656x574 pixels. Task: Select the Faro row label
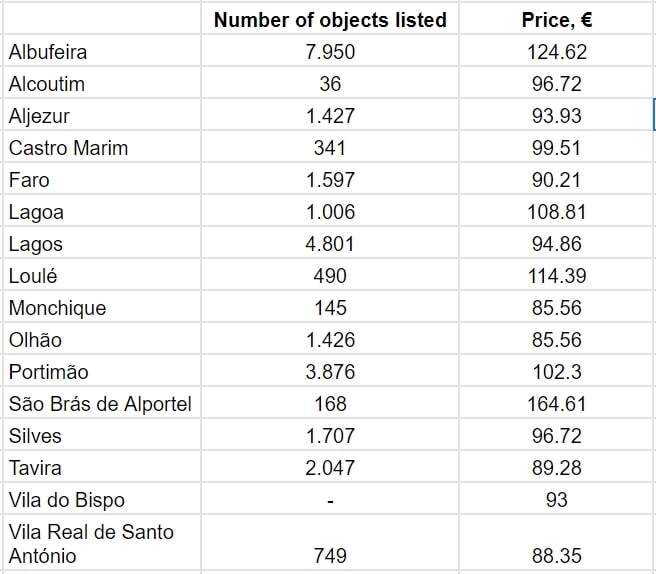coord(29,180)
